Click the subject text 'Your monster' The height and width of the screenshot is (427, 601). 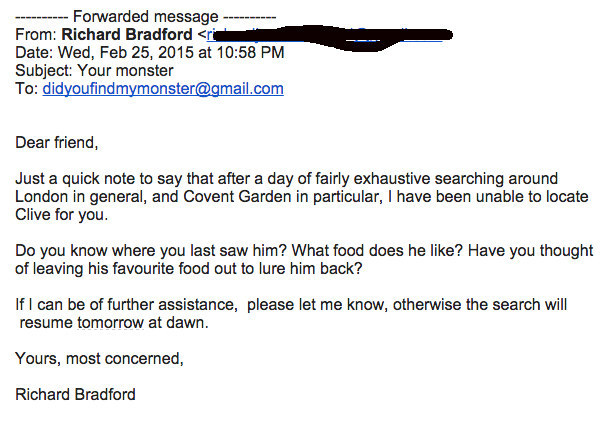[x=125, y=71]
